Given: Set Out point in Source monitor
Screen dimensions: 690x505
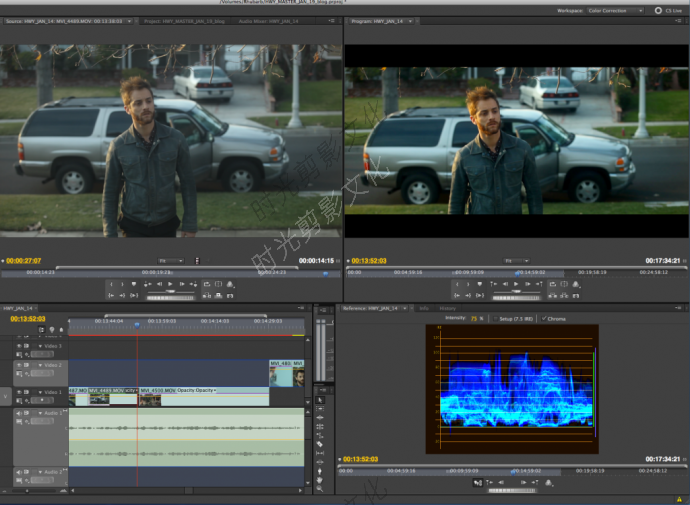Looking at the screenshot, I should 122,284.
